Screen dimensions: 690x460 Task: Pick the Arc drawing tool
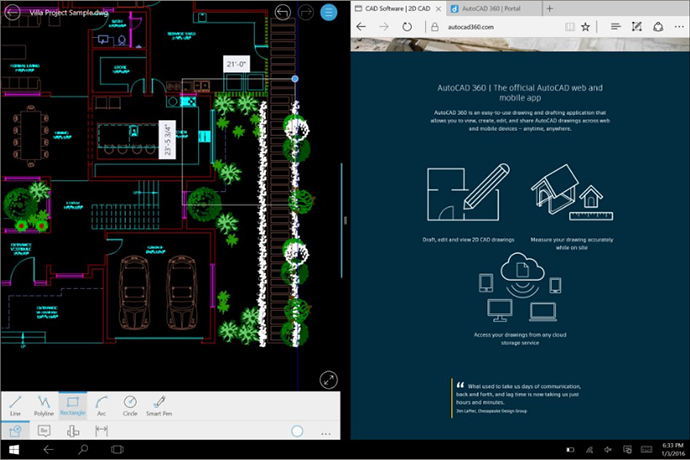[101, 404]
